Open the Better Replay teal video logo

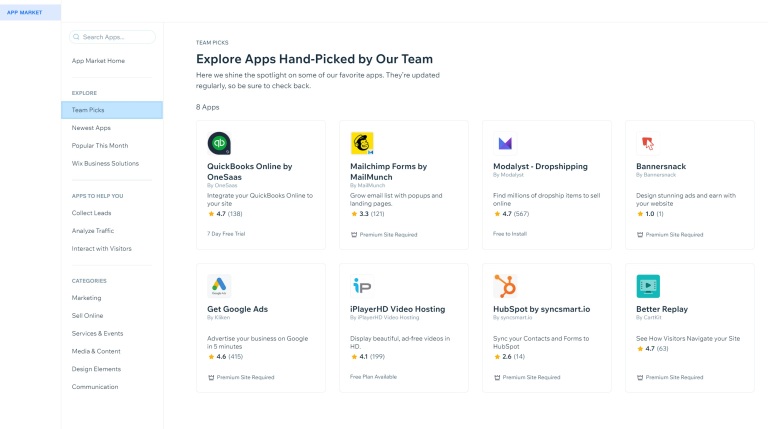coord(648,286)
